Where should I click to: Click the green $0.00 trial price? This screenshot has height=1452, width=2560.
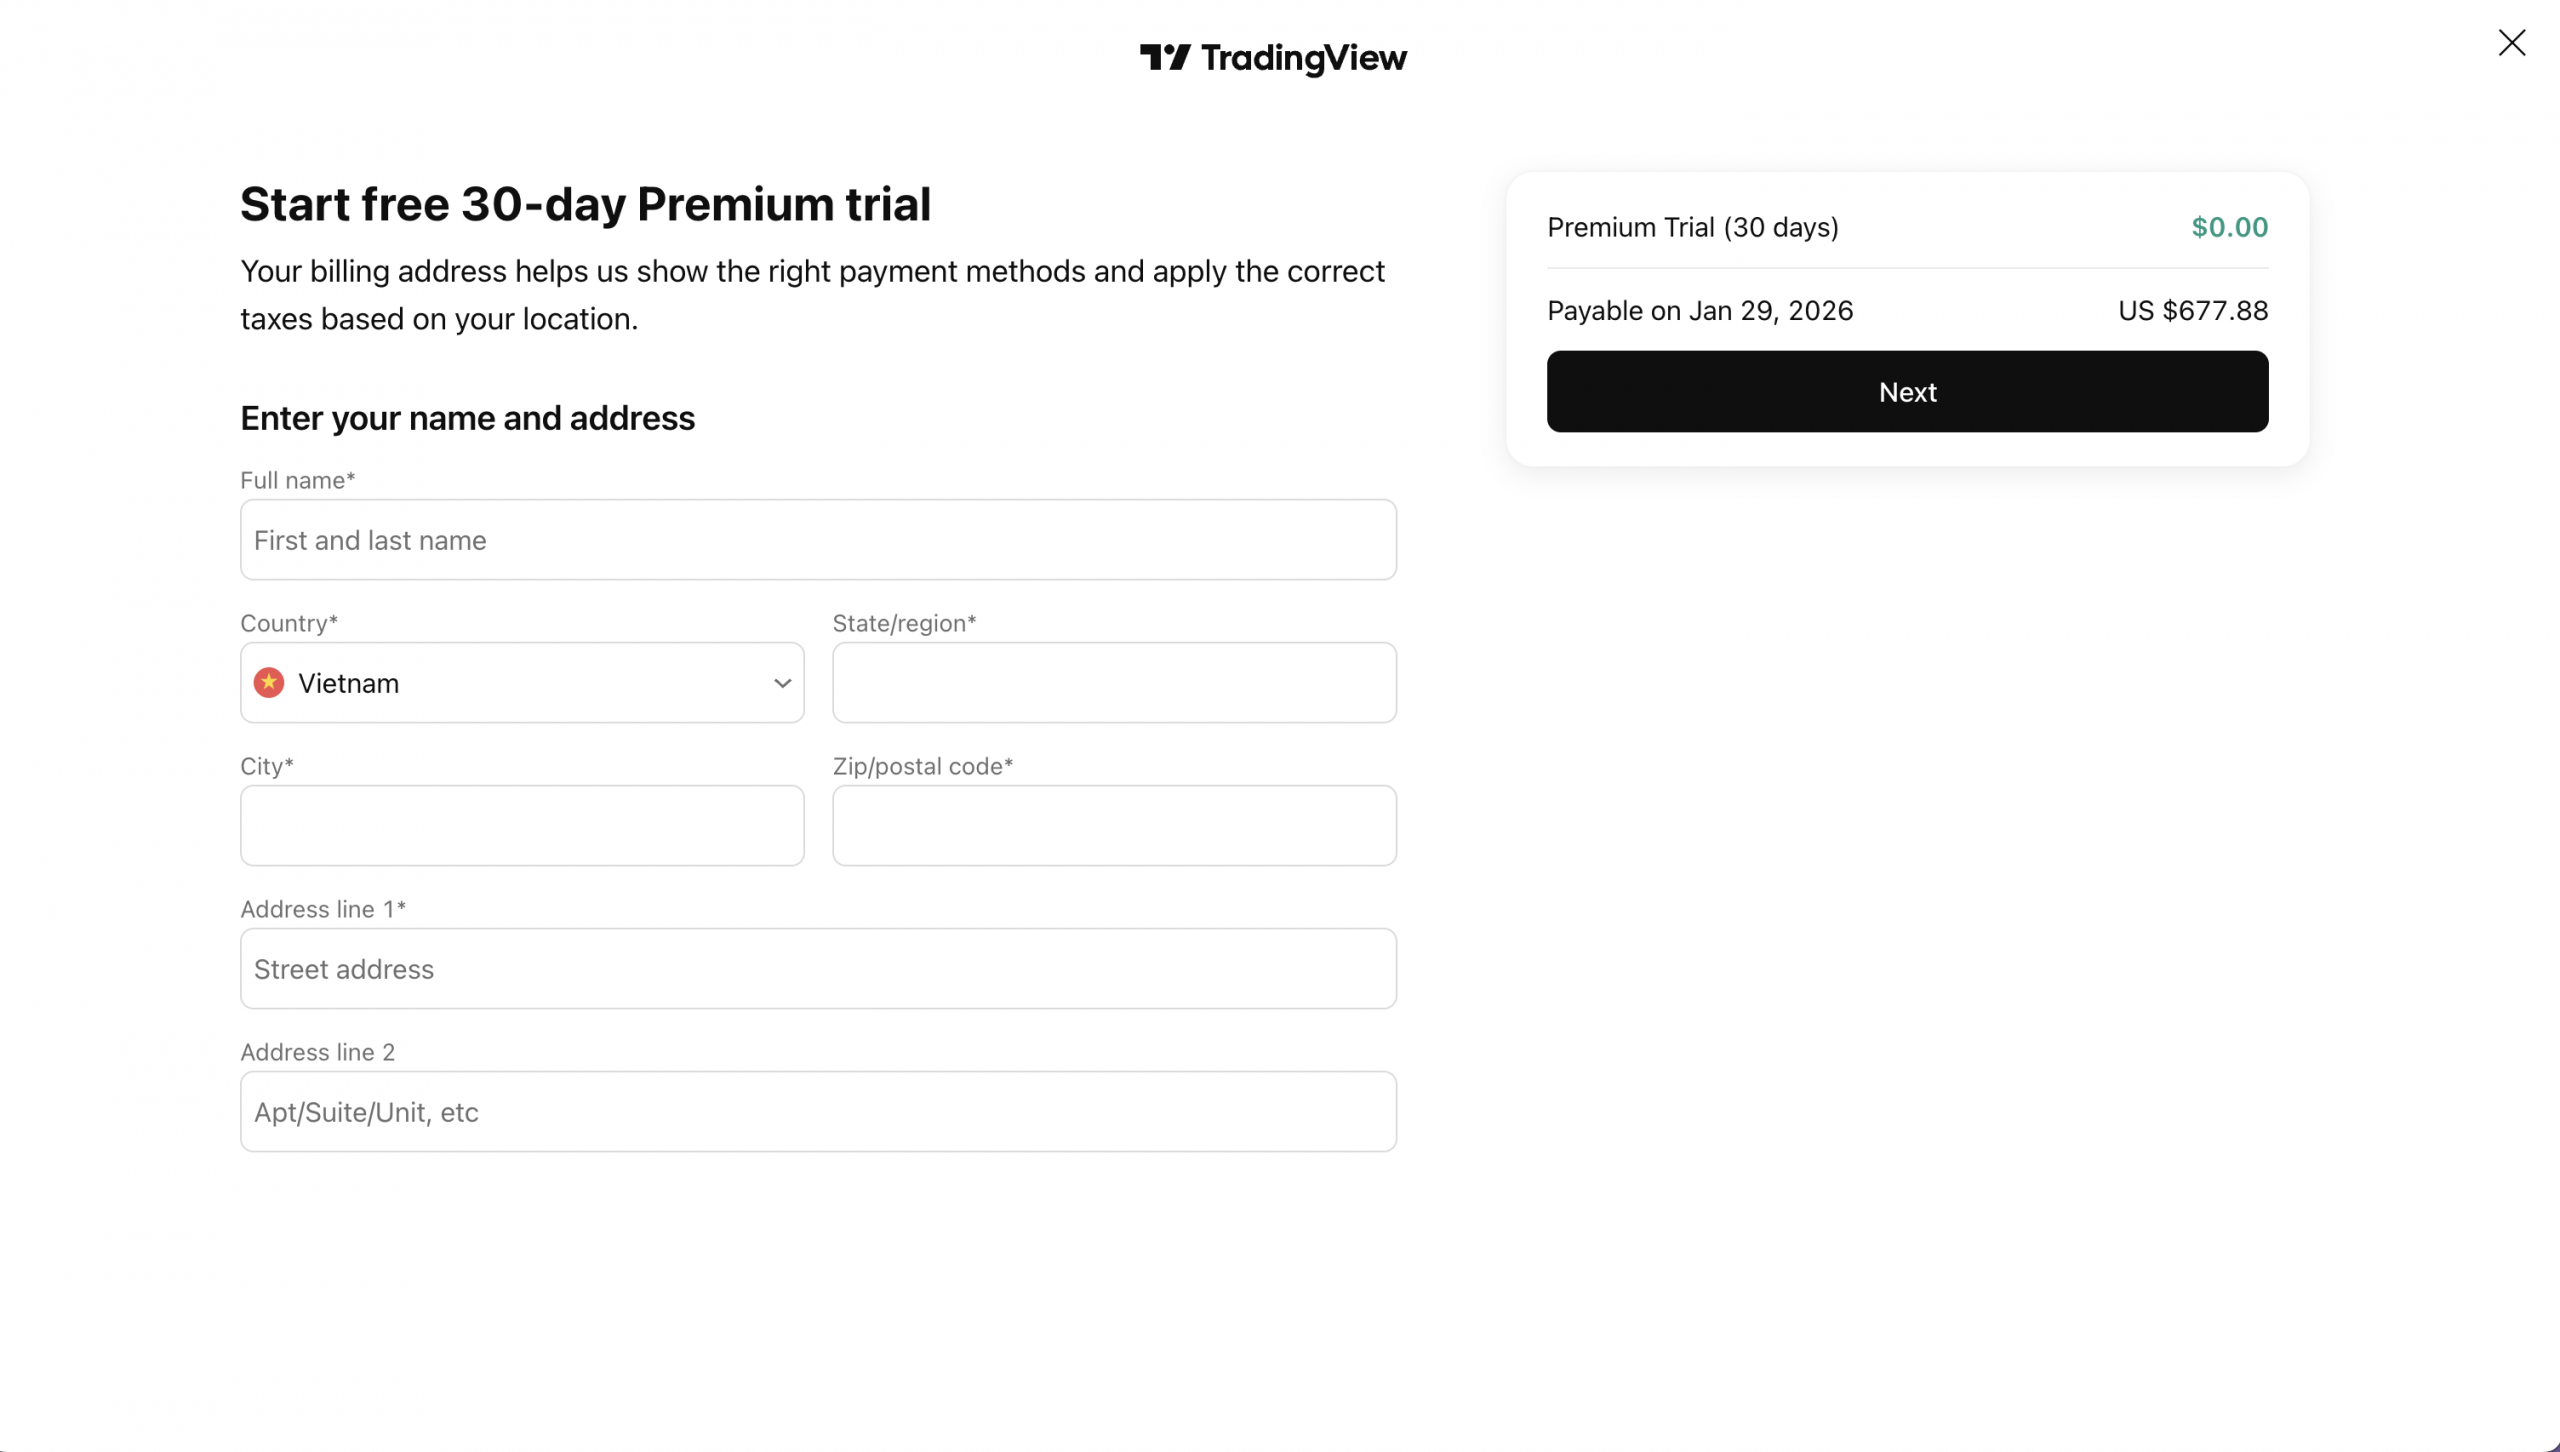[2229, 227]
